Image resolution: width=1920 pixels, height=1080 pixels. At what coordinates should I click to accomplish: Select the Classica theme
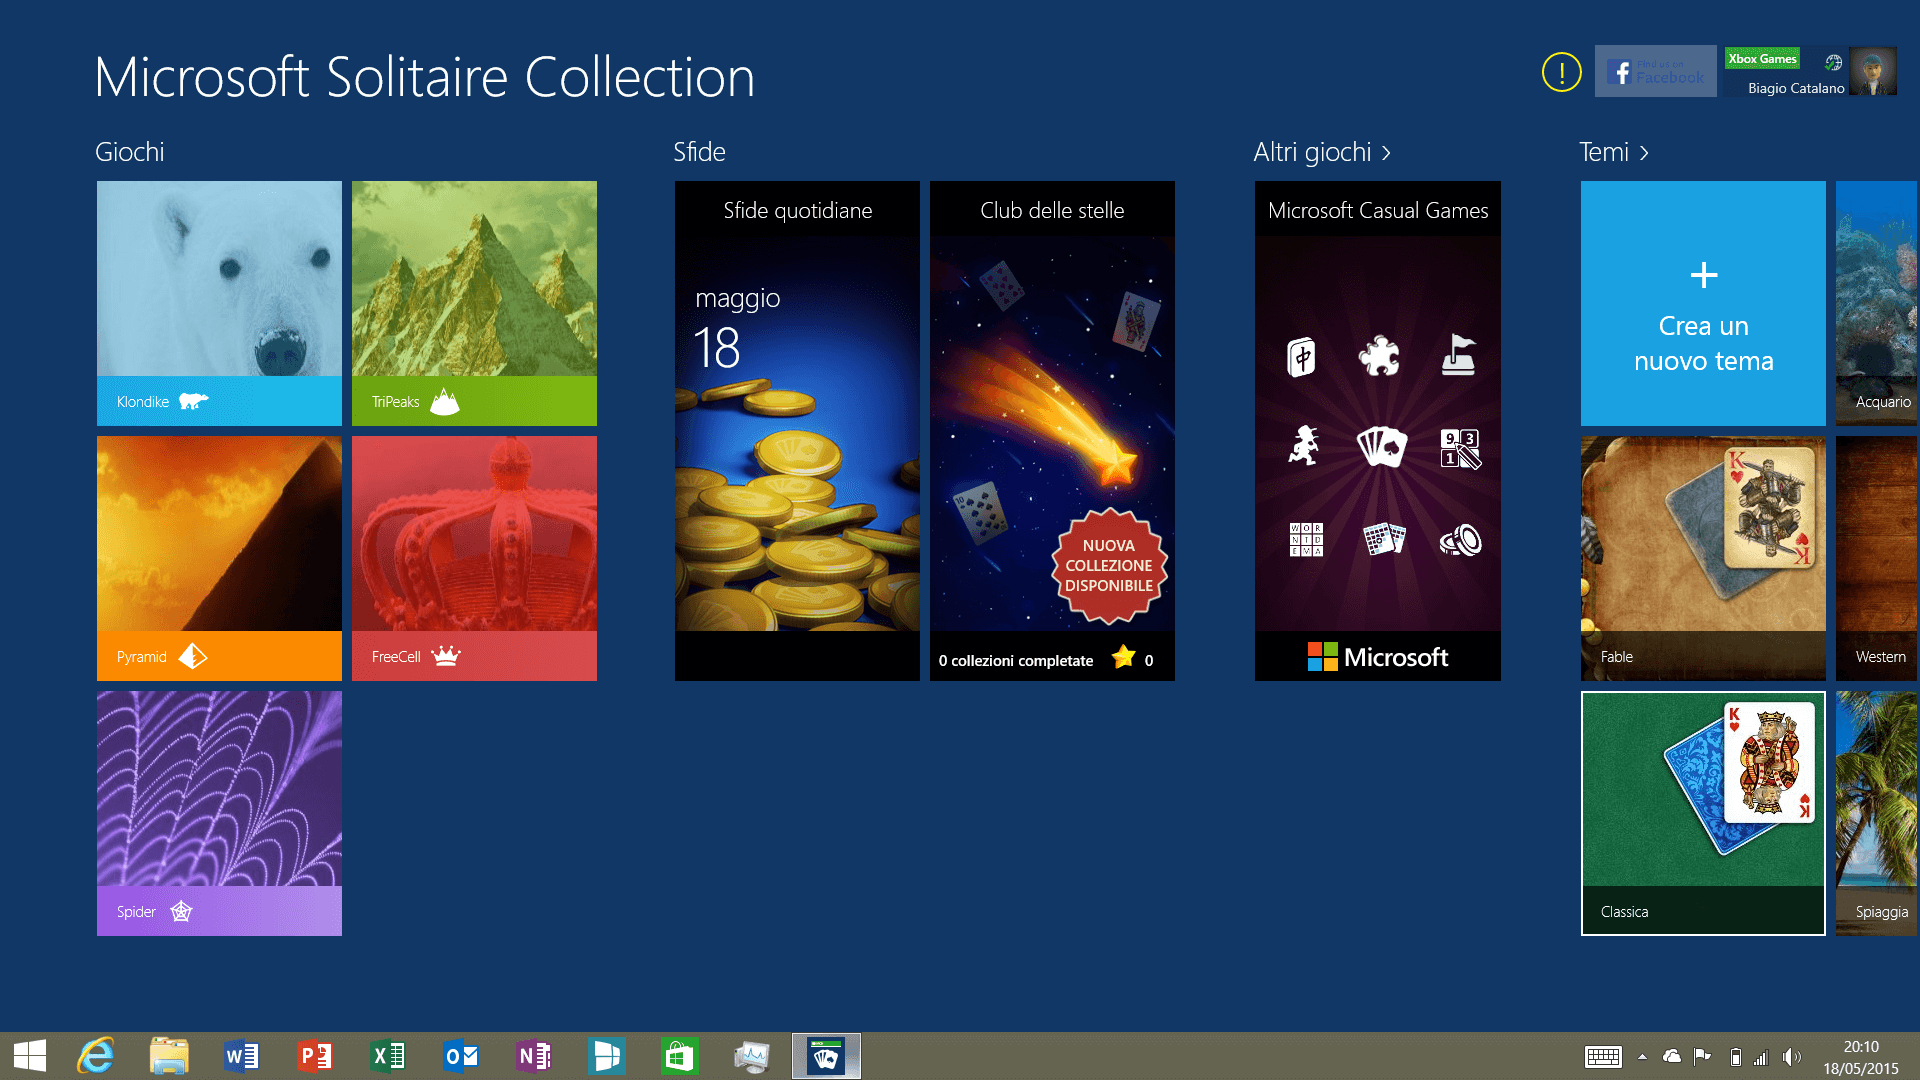click(x=1703, y=813)
